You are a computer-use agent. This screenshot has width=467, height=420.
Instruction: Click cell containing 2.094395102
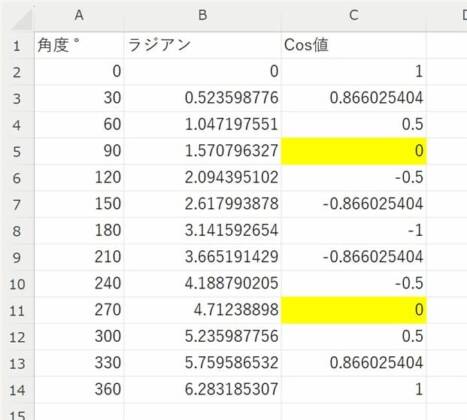pos(202,178)
